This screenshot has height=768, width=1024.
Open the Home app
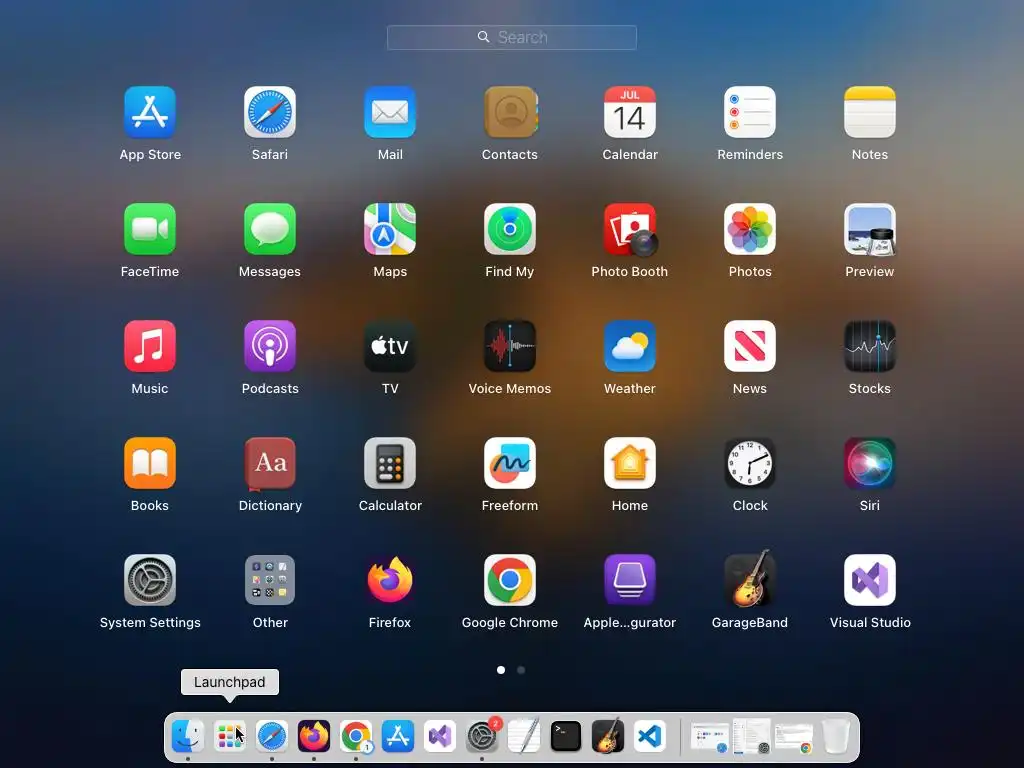pos(630,463)
